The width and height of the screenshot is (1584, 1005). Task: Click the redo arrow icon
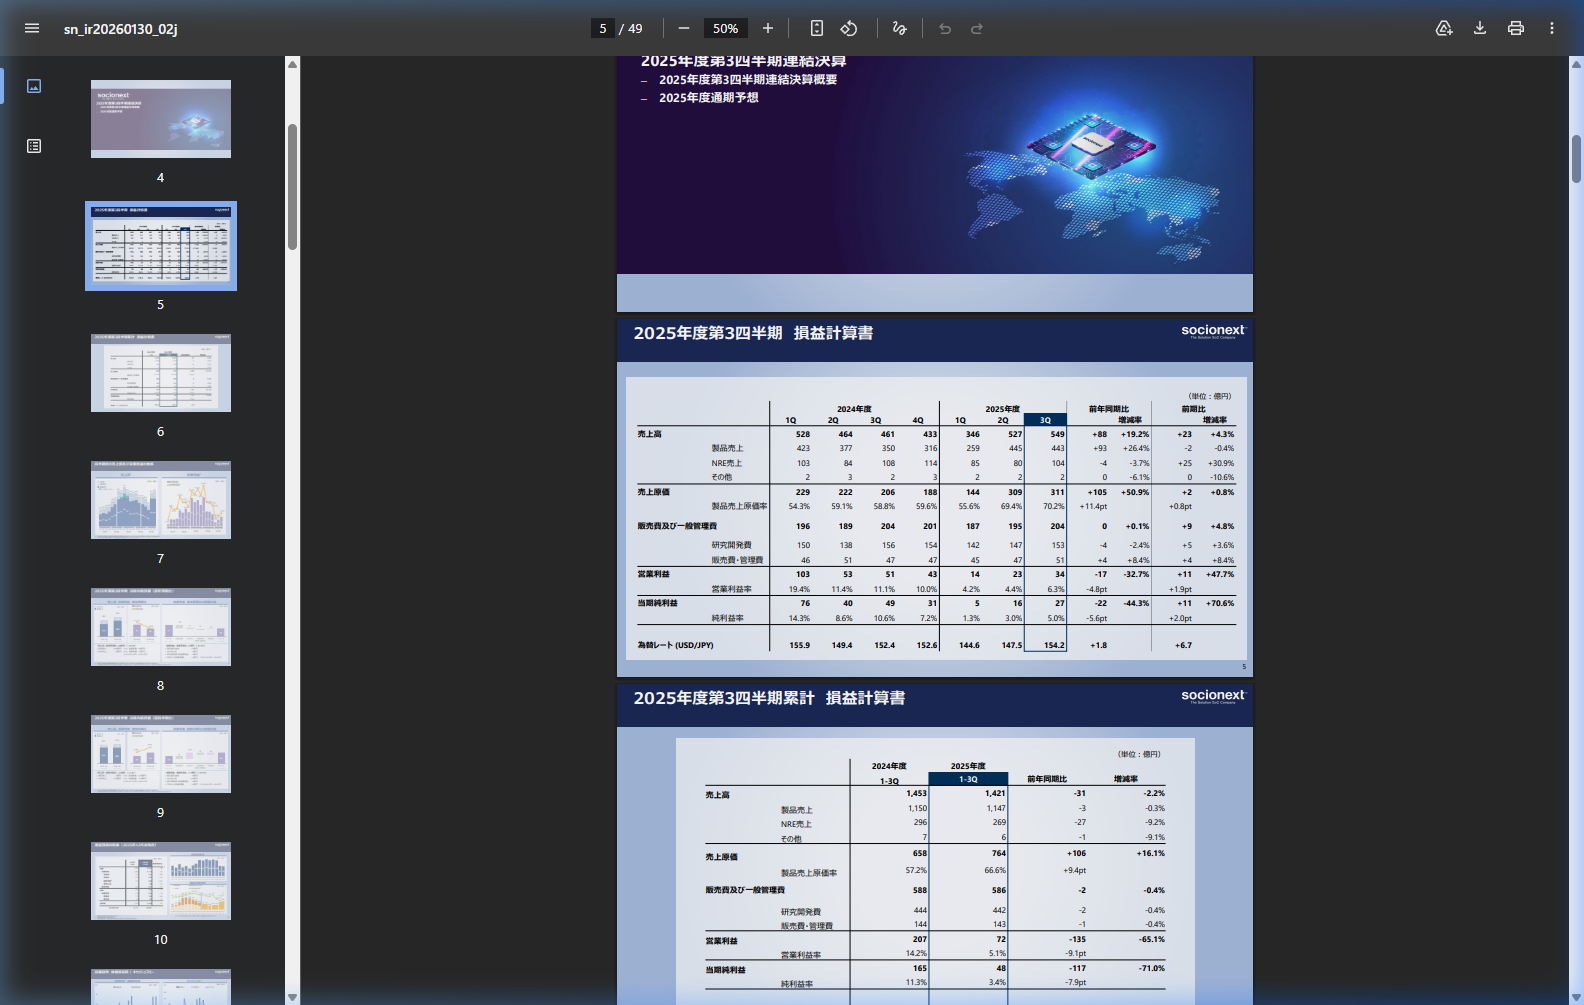tap(977, 28)
